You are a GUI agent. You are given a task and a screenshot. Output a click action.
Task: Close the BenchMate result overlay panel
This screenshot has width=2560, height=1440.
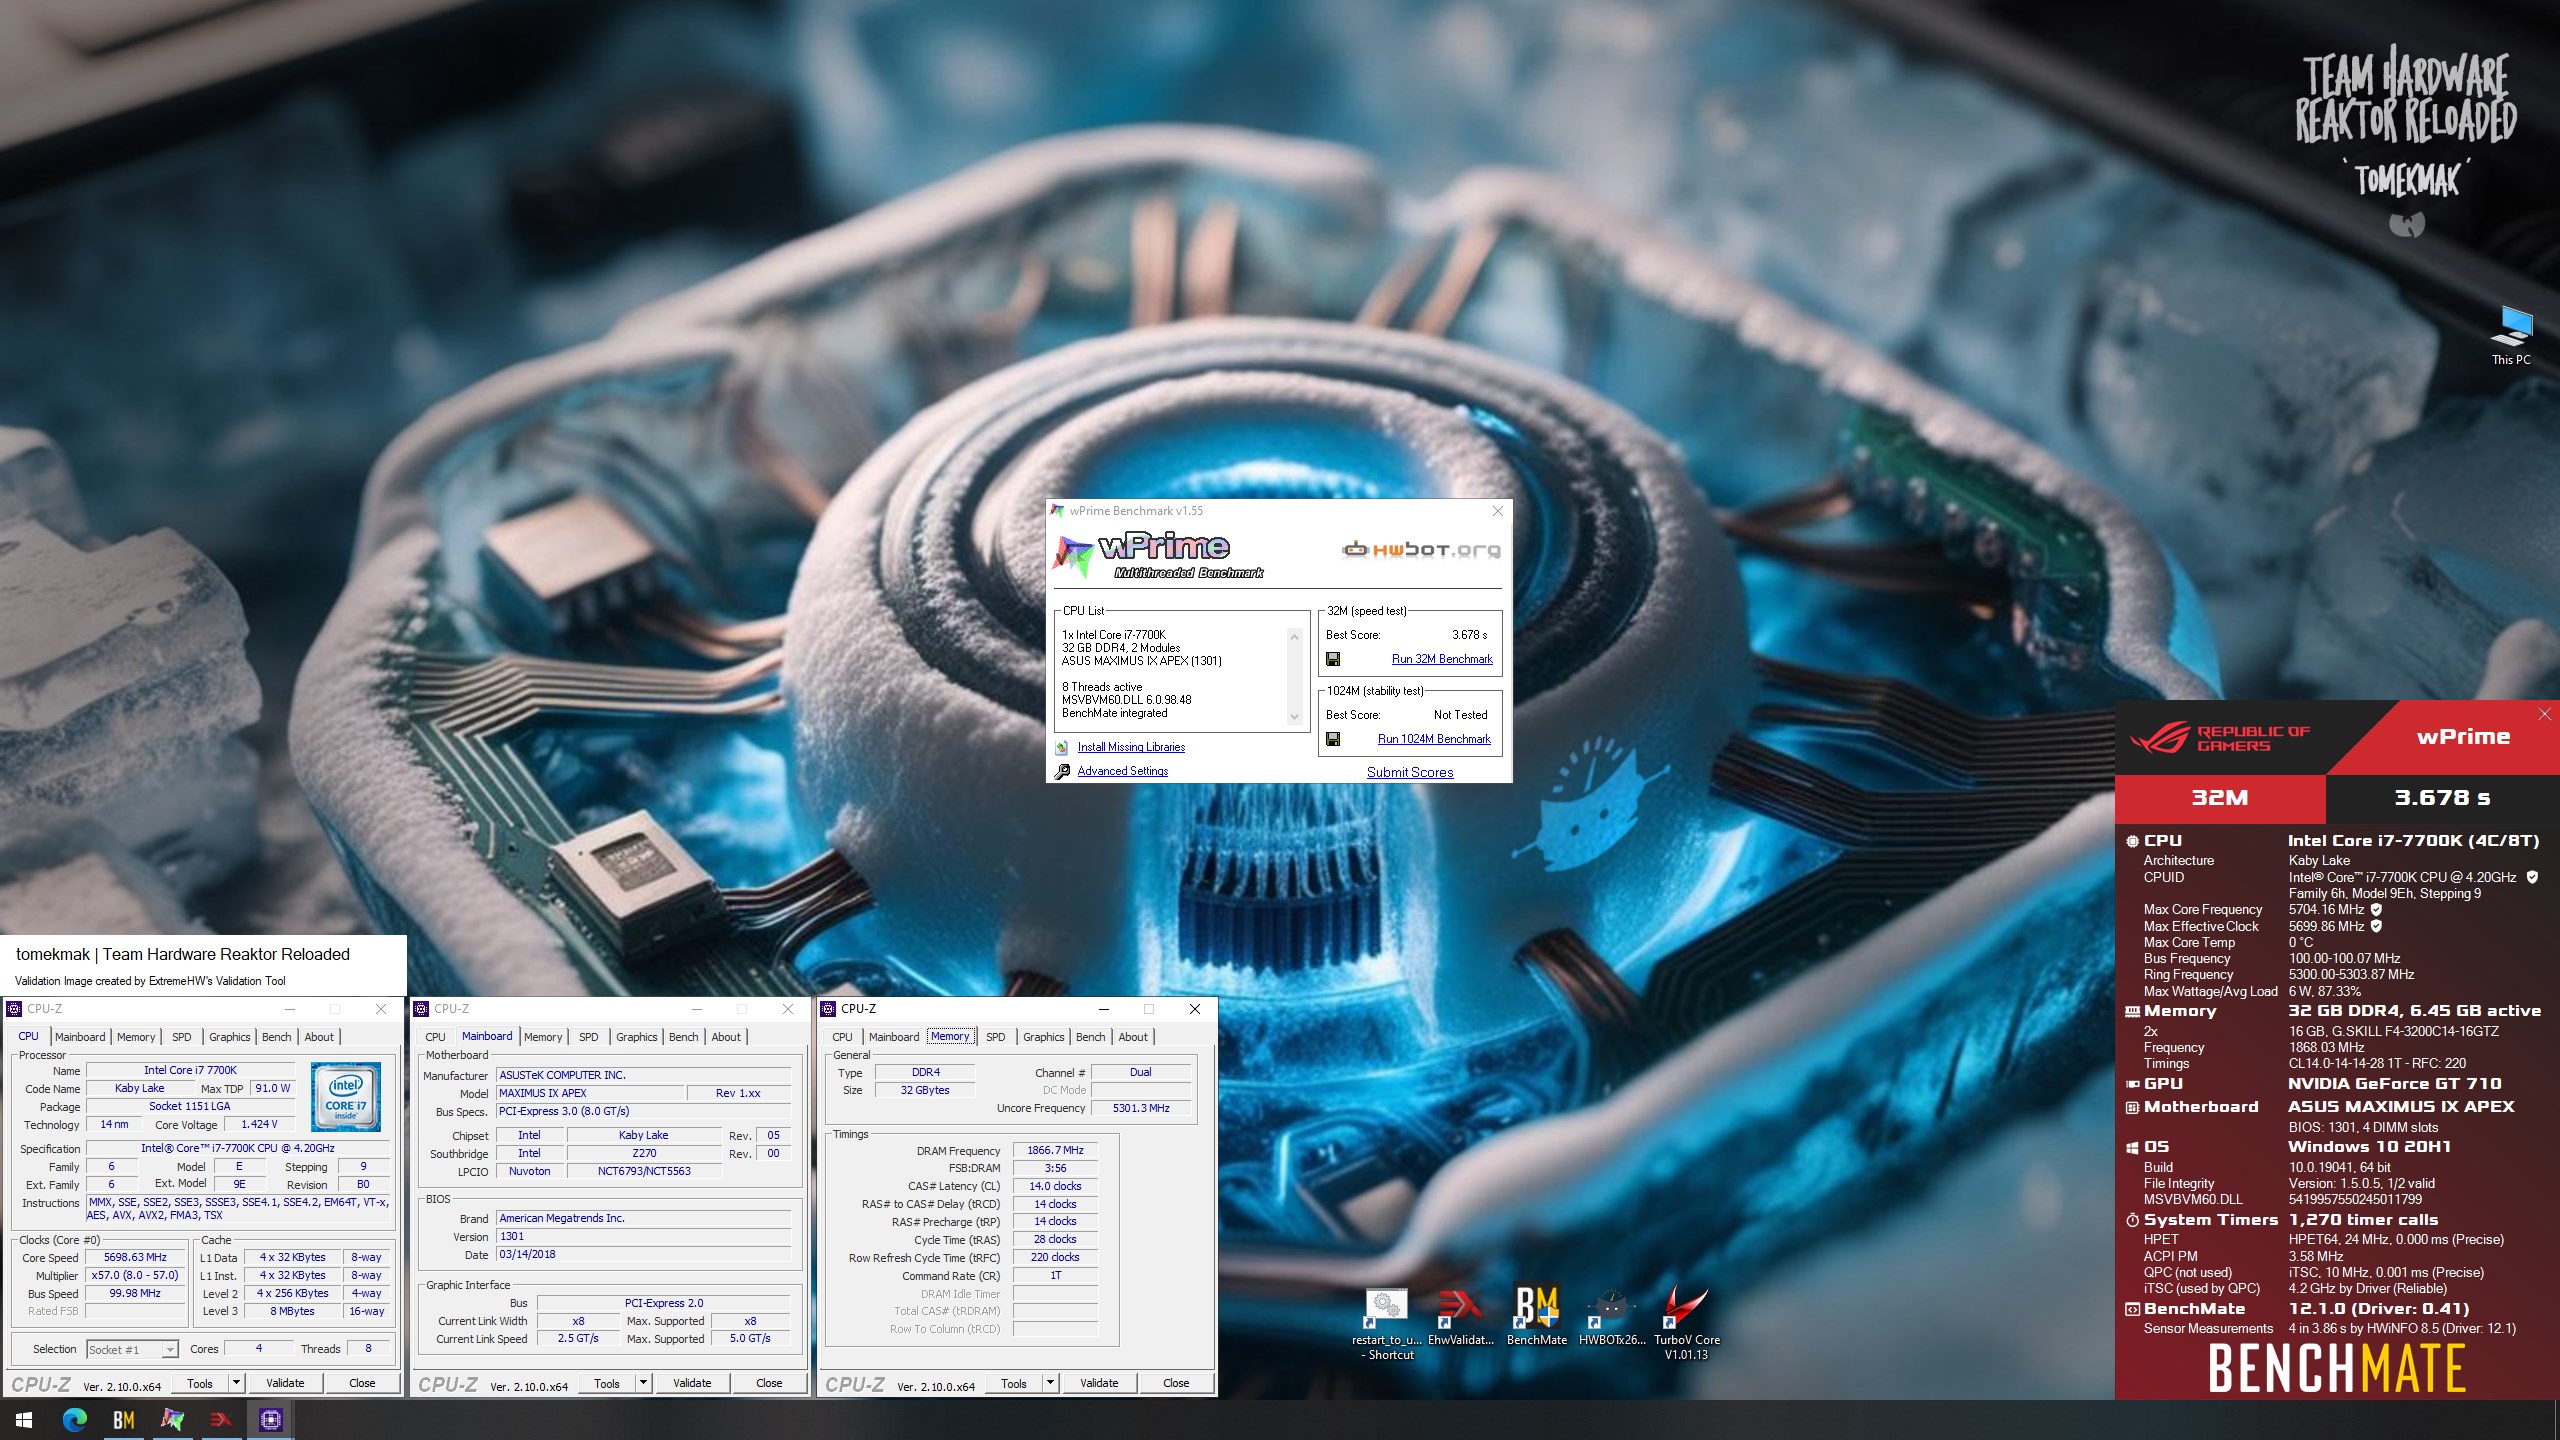(x=2545, y=714)
